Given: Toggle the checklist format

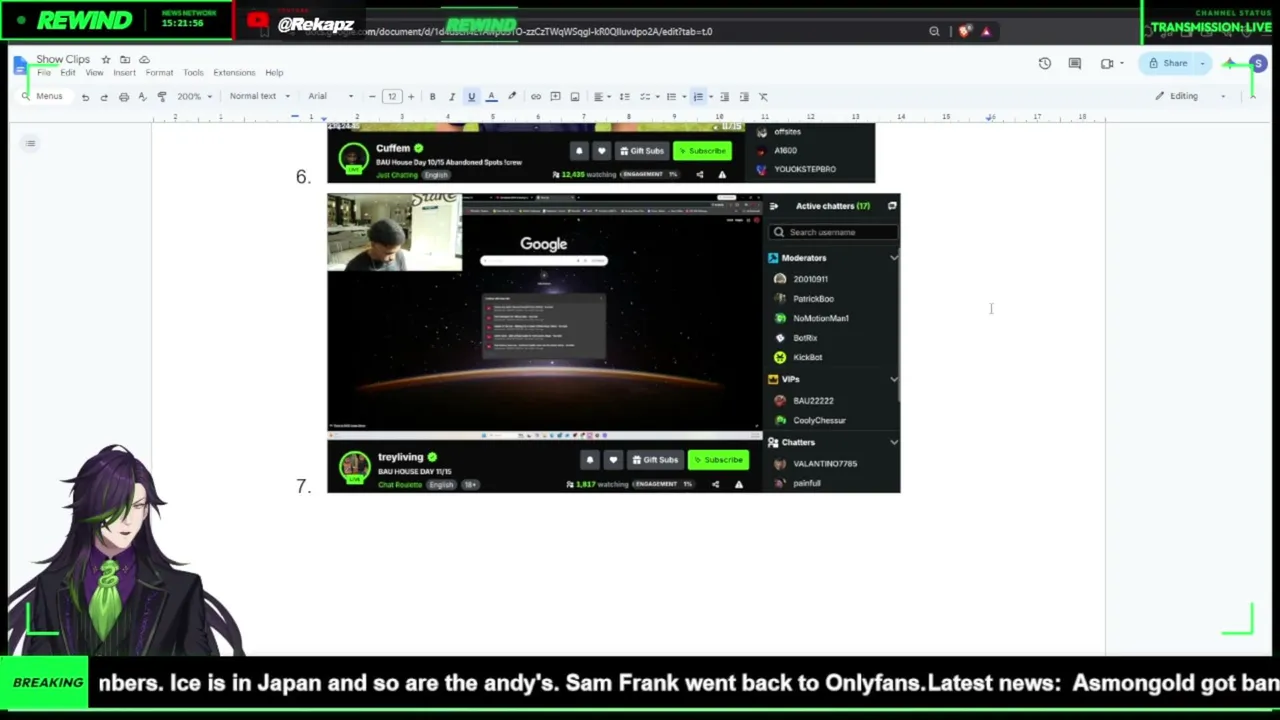Looking at the screenshot, I should tap(645, 97).
